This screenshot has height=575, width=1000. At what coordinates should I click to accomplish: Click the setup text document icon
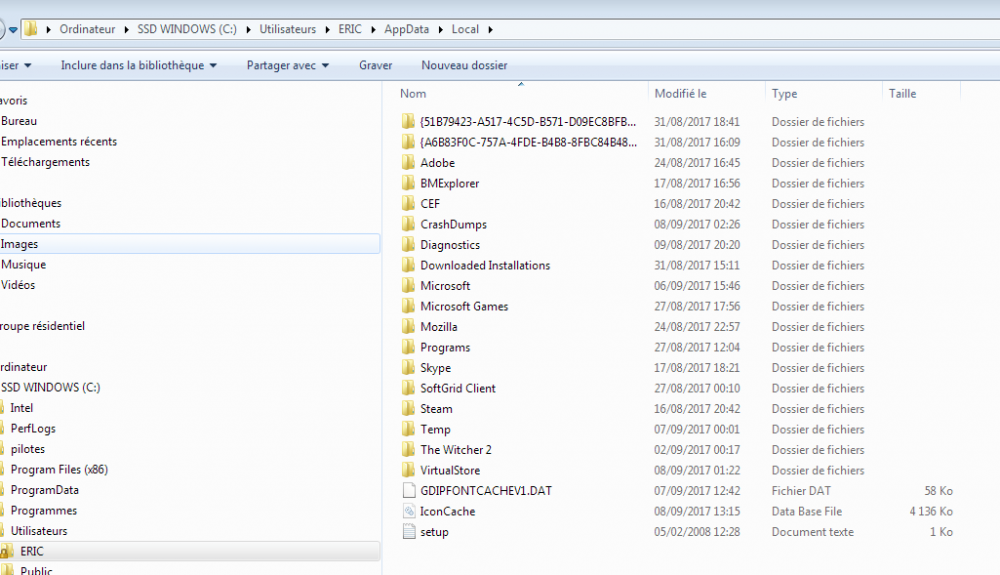coord(409,532)
